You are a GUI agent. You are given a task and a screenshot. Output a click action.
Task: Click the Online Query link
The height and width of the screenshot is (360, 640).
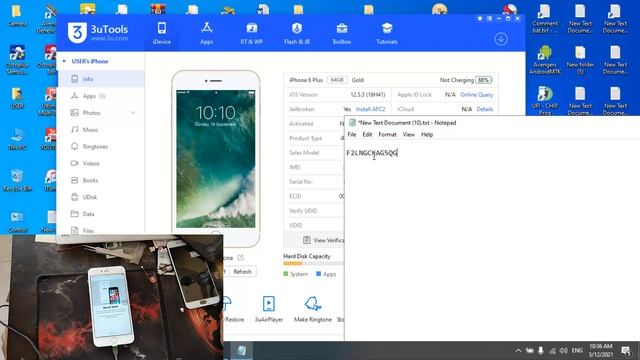[x=476, y=95]
